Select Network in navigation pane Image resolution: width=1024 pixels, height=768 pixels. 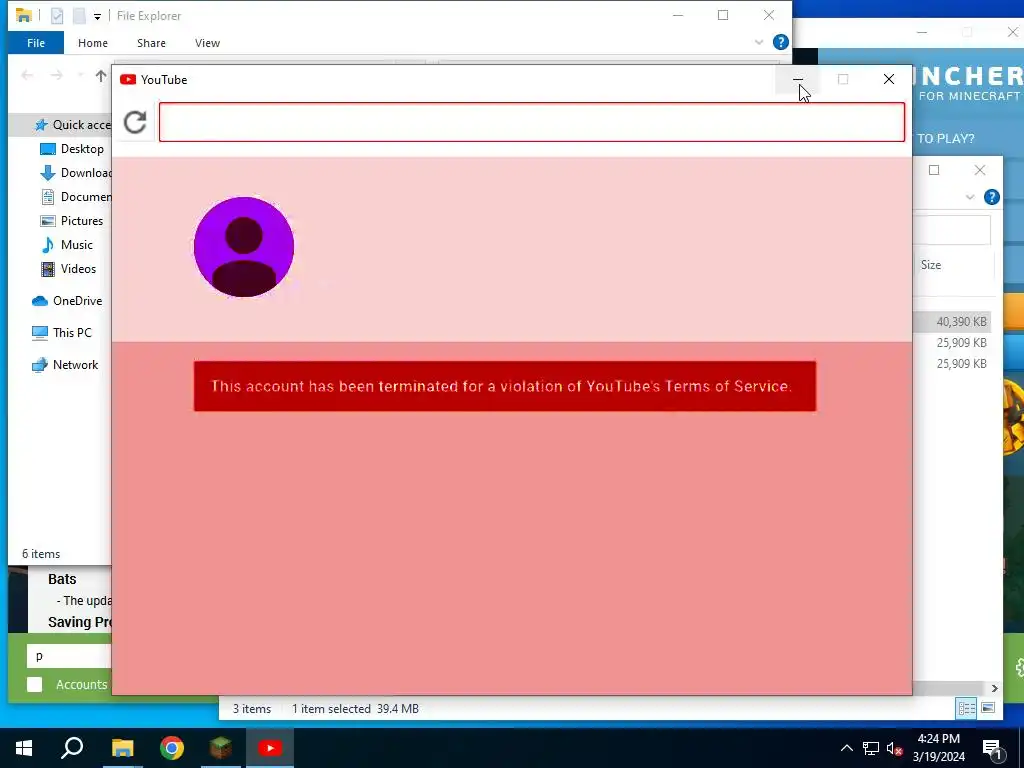click(x=65, y=365)
